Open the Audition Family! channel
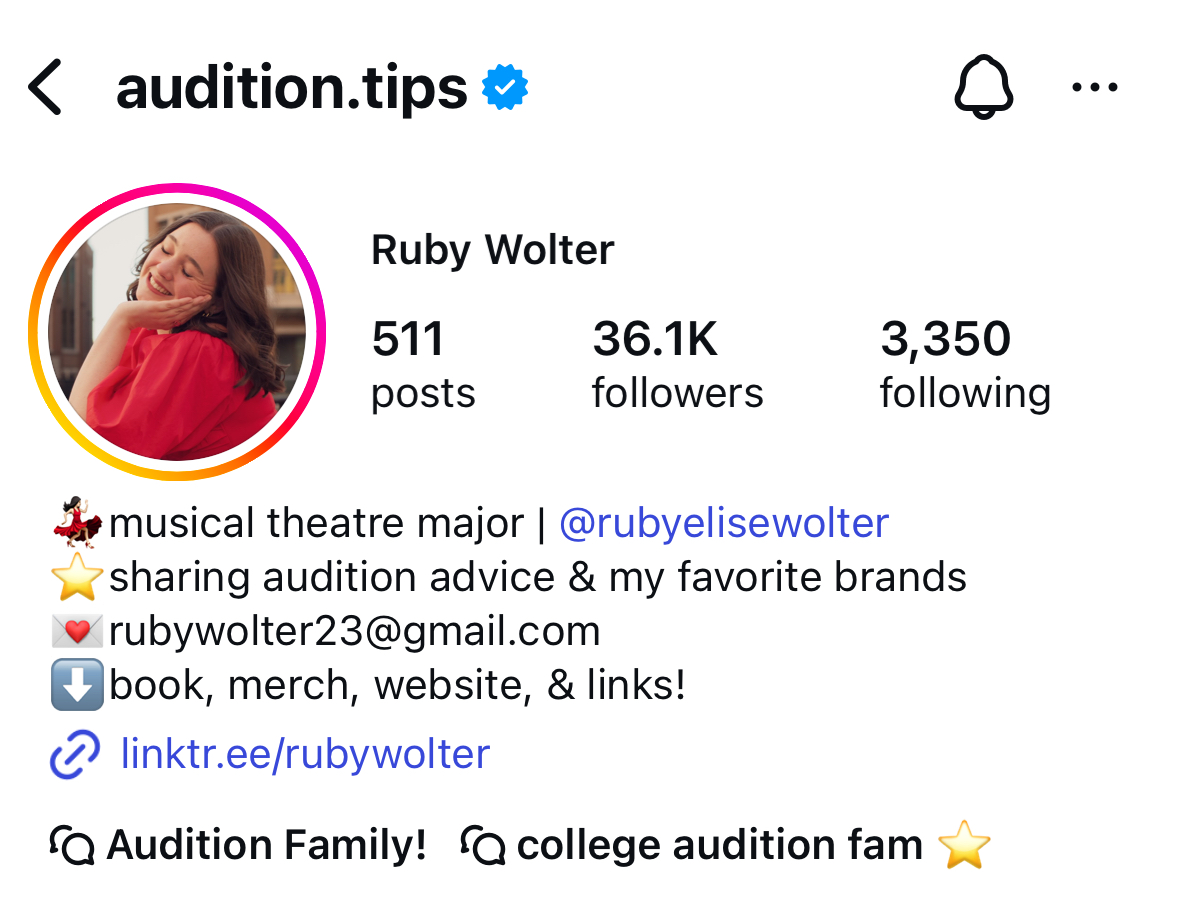Image resolution: width=1179 pixels, height=902 pixels. [266, 846]
